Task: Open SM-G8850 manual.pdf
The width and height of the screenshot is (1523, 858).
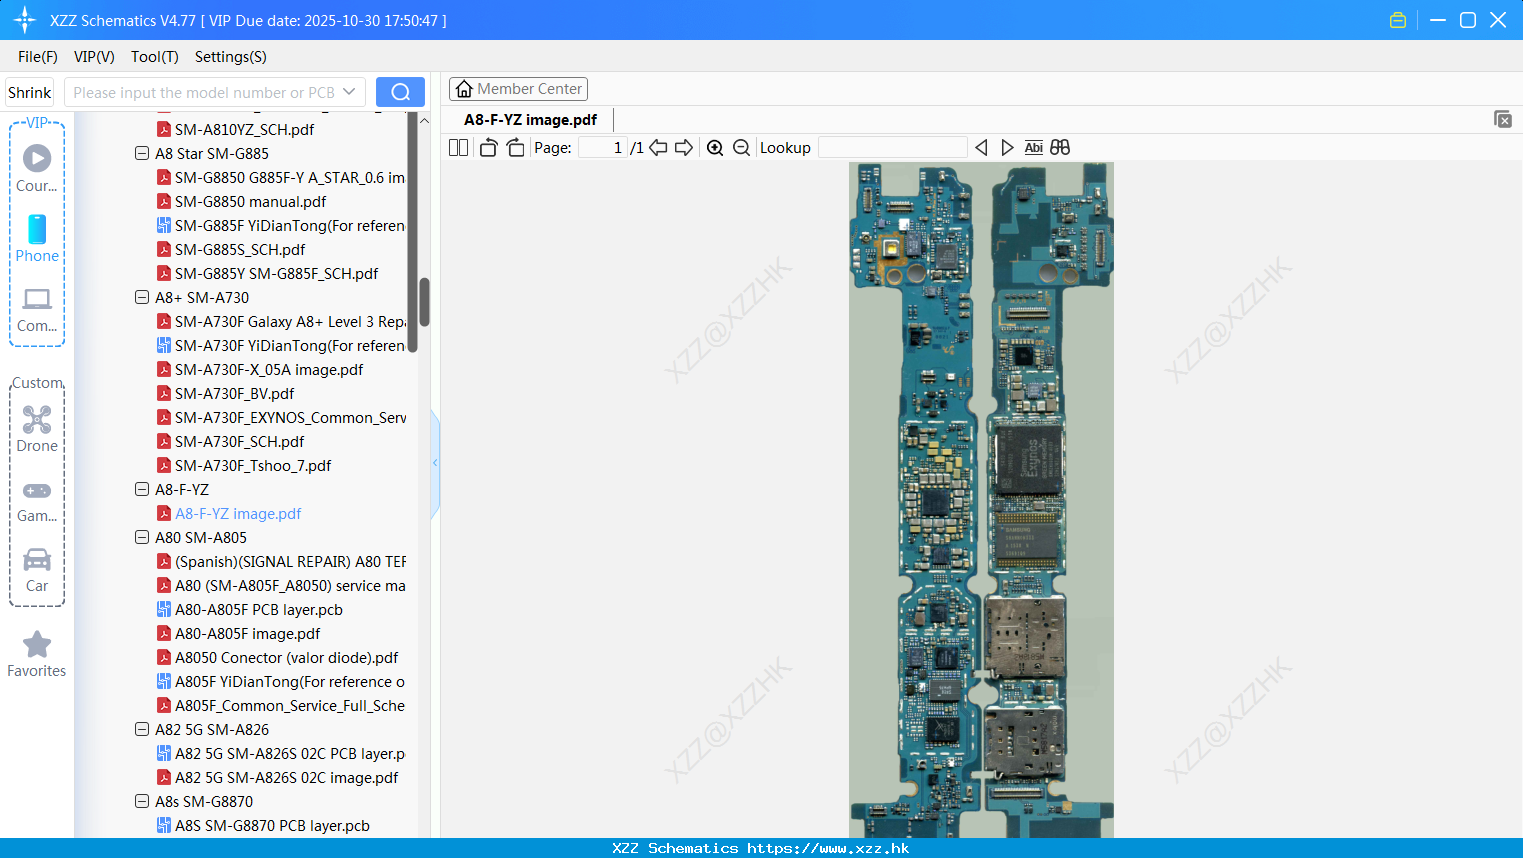Action: [250, 201]
